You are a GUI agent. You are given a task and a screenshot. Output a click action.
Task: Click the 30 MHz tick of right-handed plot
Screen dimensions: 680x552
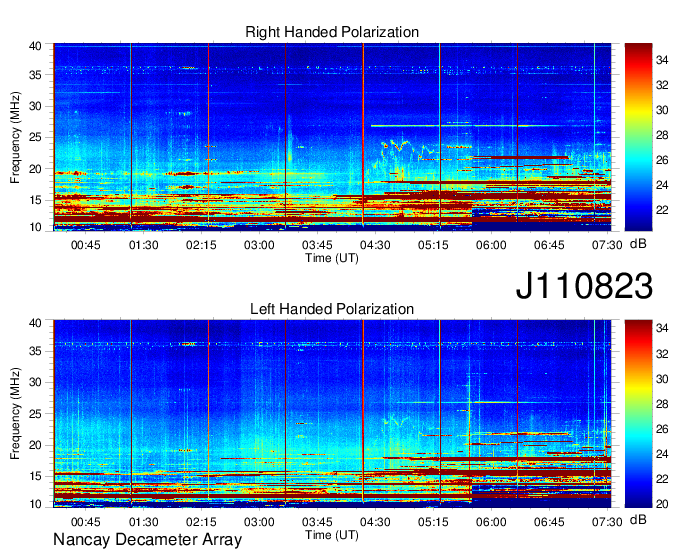[x=36, y=106]
